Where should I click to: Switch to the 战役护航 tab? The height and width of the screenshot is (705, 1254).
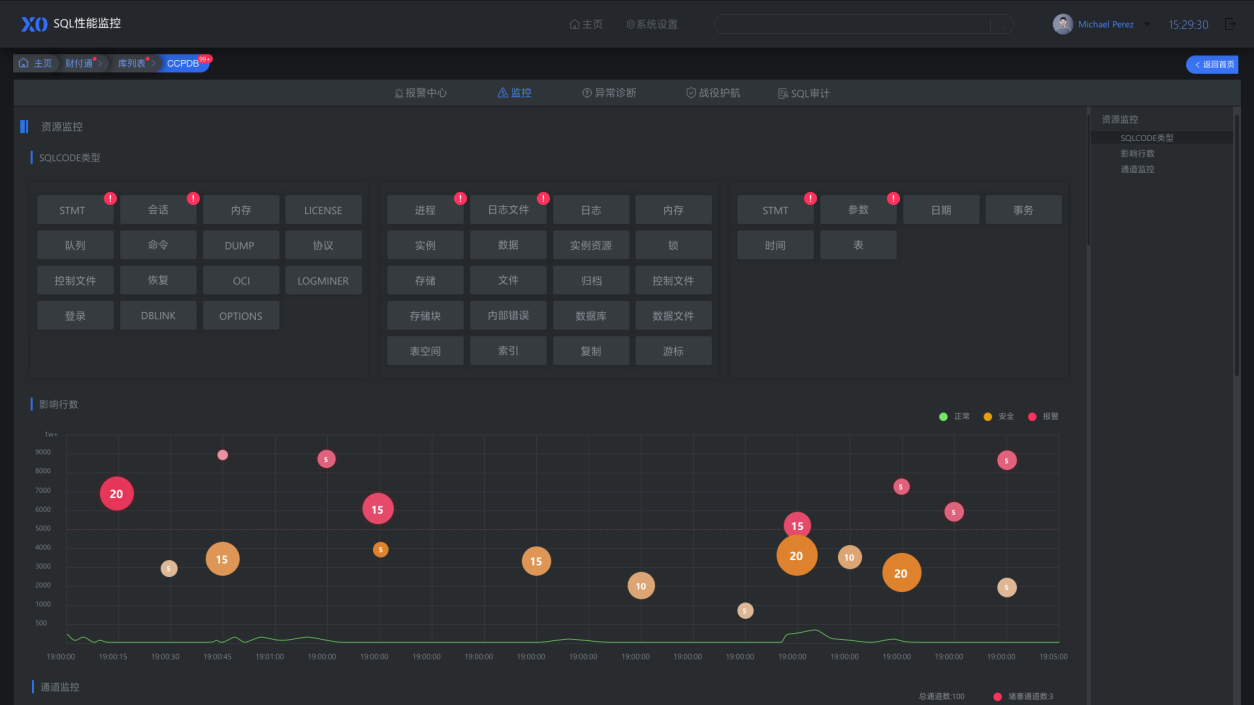[x=713, y=93]
